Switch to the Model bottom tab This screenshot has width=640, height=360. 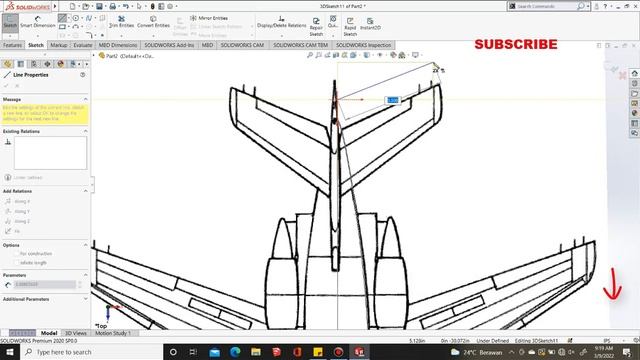click(x=49, y=333)
